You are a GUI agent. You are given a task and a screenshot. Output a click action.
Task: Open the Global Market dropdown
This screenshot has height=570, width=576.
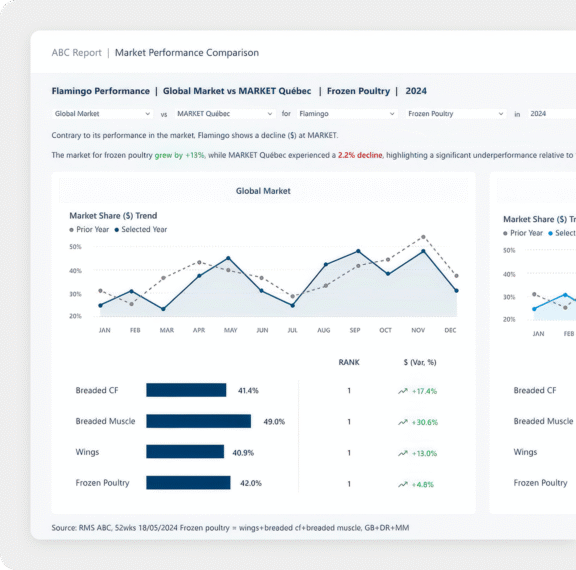pyautogui.click(x=102, y=114)
